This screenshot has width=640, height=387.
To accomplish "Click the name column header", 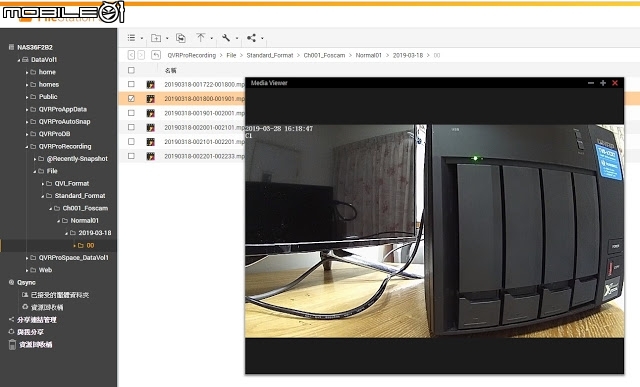I will pos(170,70).
